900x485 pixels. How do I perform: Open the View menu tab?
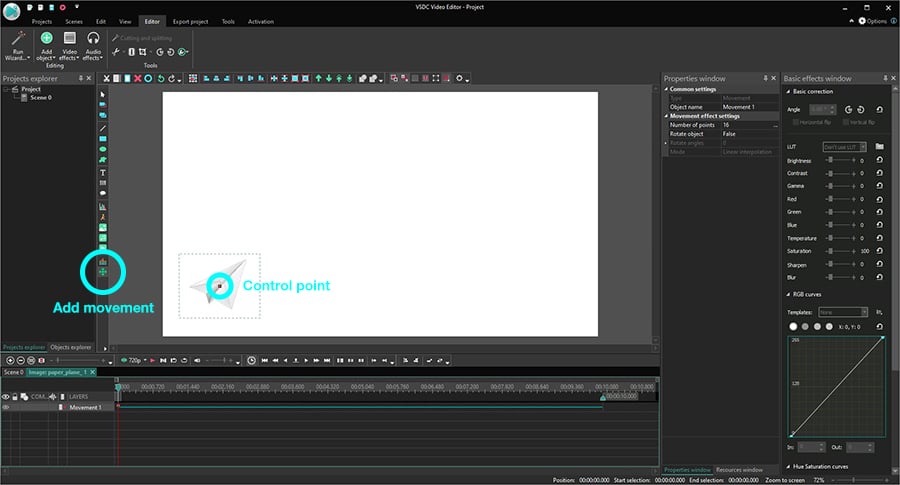click(x=125, y=22)
